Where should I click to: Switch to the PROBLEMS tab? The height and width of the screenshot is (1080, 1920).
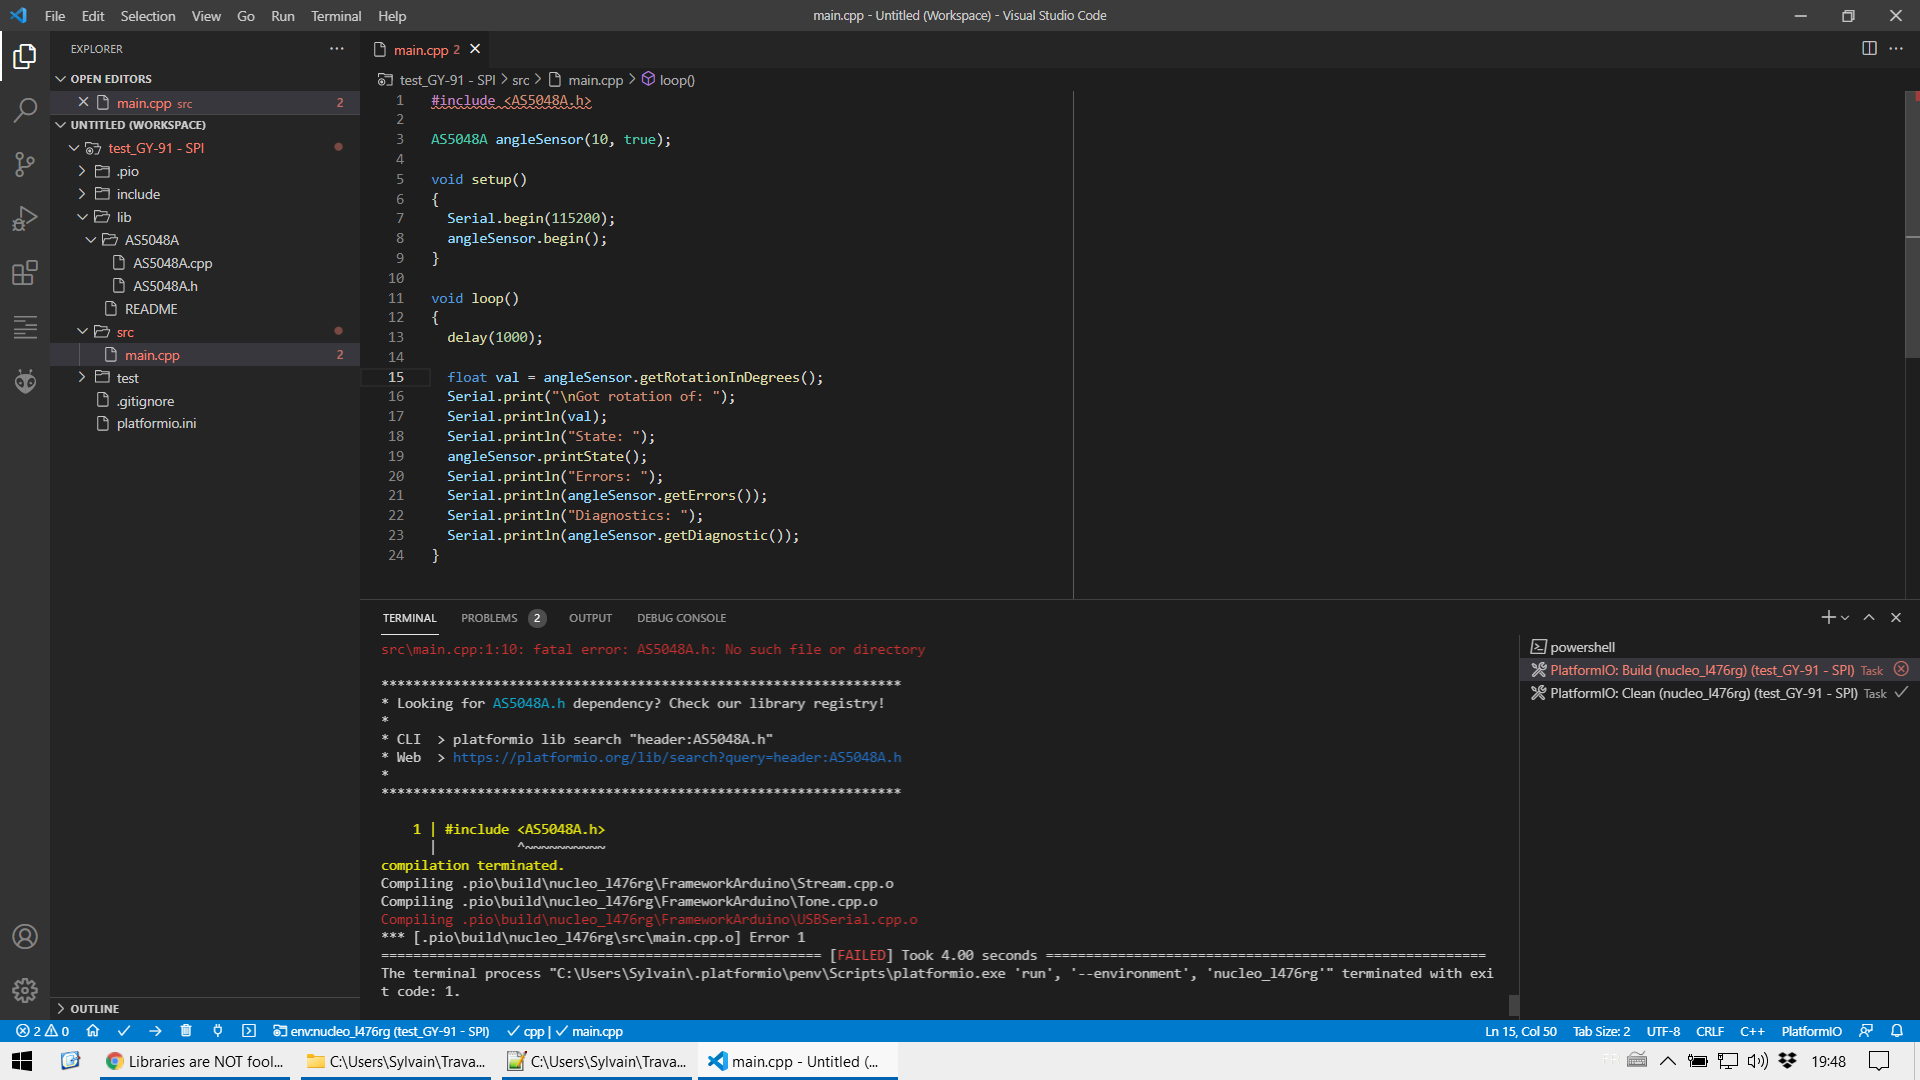pyautogui.click(x=489, y=618)
